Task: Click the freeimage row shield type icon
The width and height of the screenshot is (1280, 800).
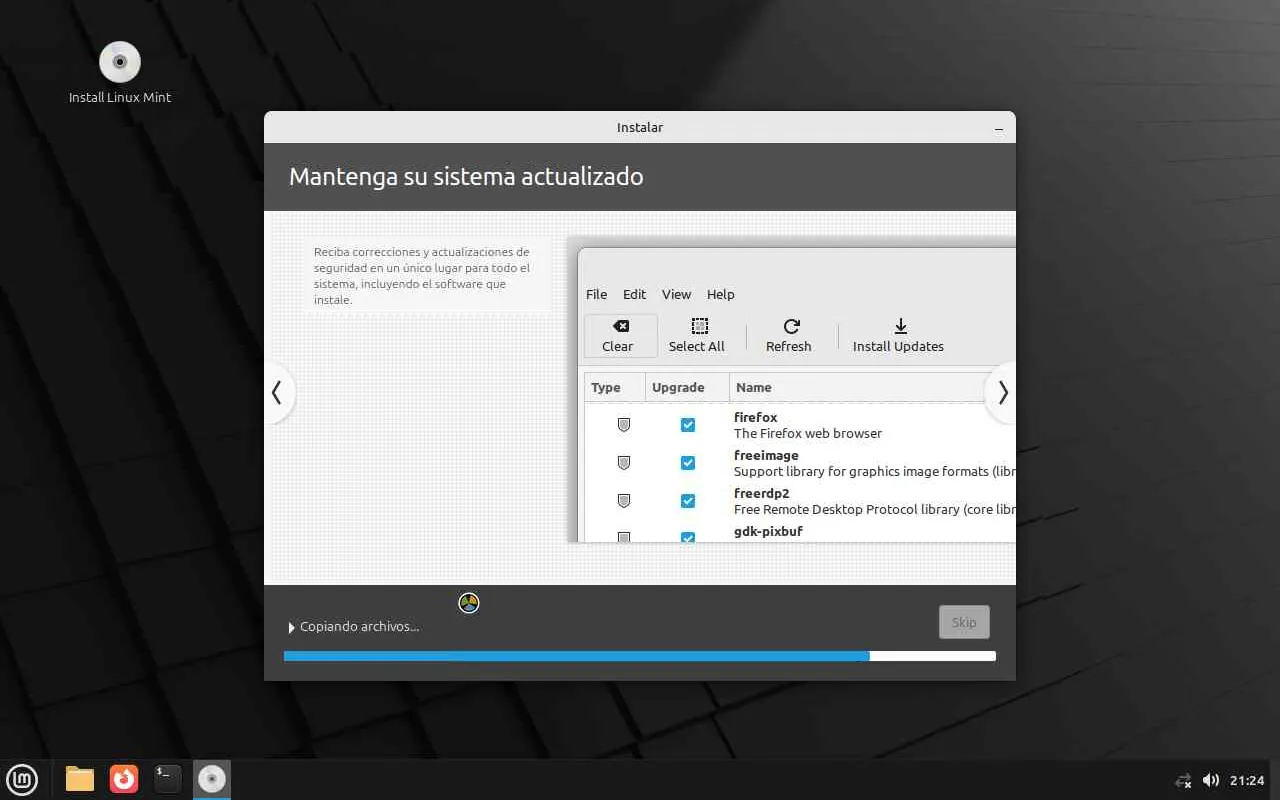Action: tap(624, 463)
